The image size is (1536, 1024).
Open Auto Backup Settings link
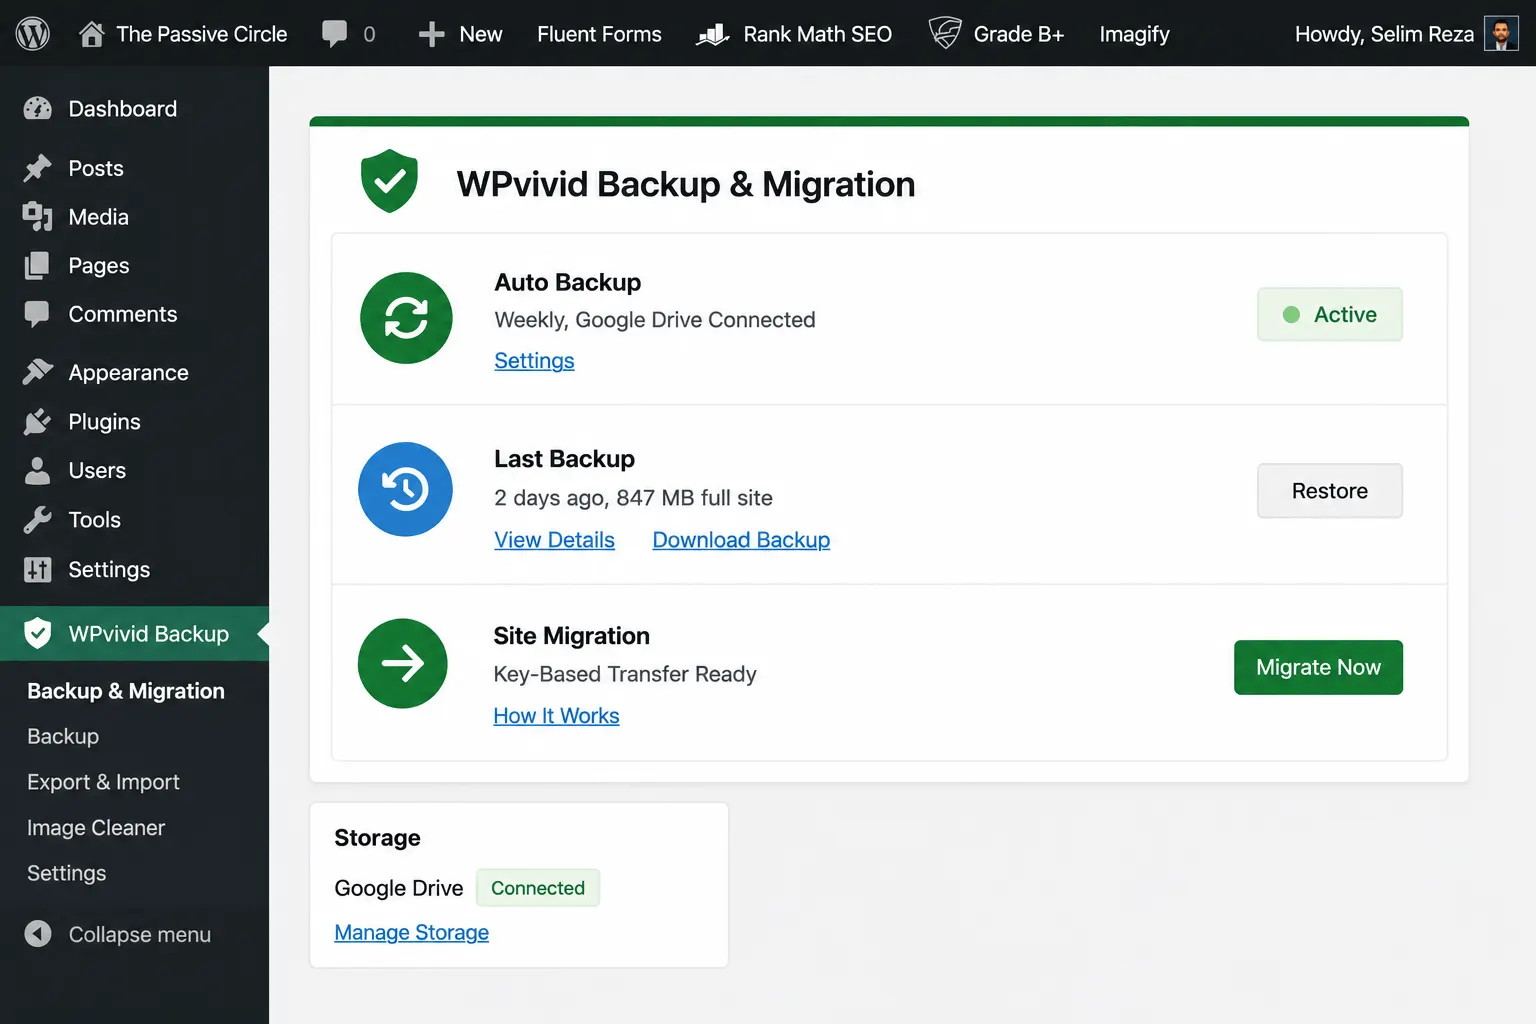coord(534,361)
